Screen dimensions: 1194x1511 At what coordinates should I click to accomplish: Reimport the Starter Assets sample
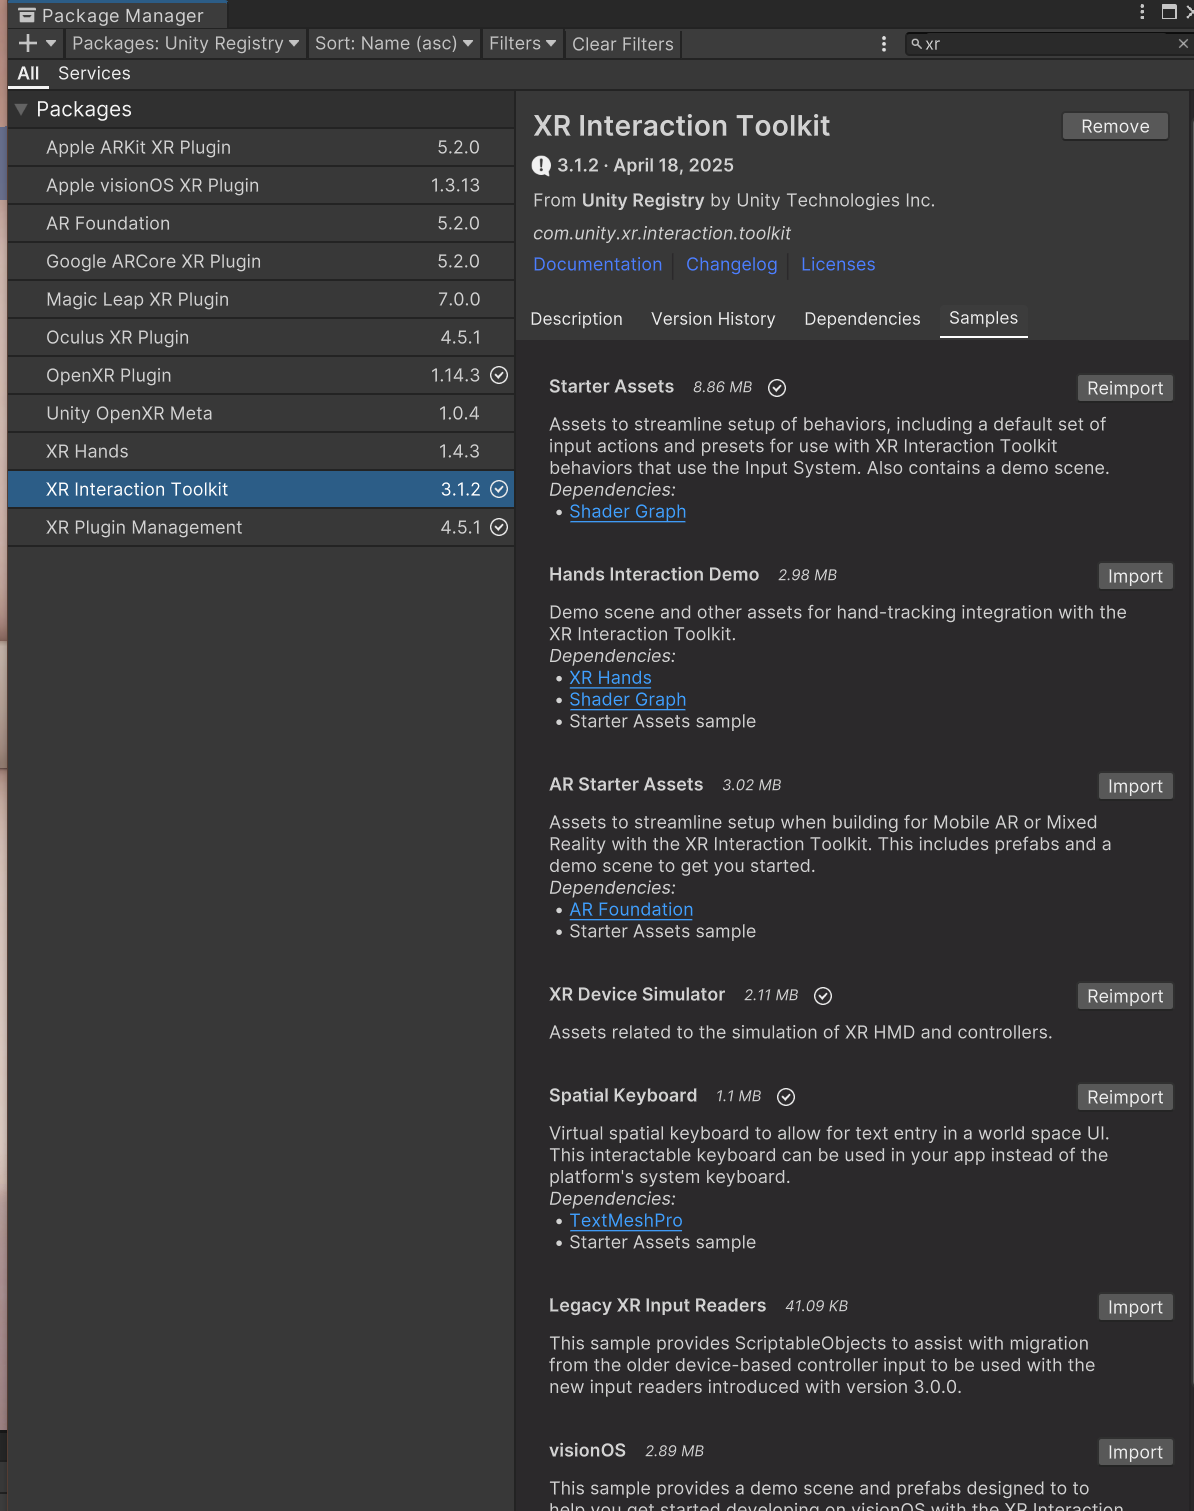click(1125, 388)
